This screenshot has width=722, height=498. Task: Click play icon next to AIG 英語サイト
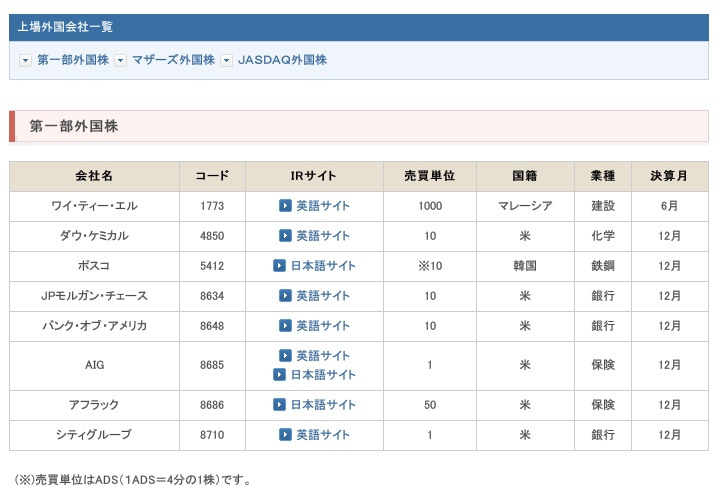285,355
